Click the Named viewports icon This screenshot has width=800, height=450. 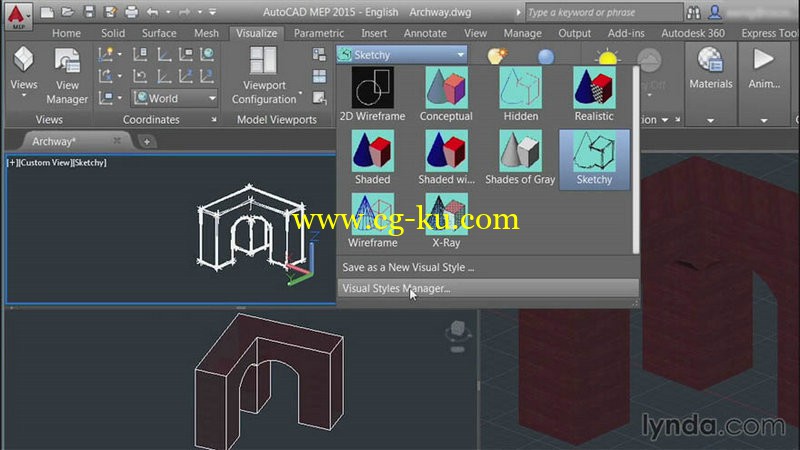pyautogui.click(x=319, y=54)
